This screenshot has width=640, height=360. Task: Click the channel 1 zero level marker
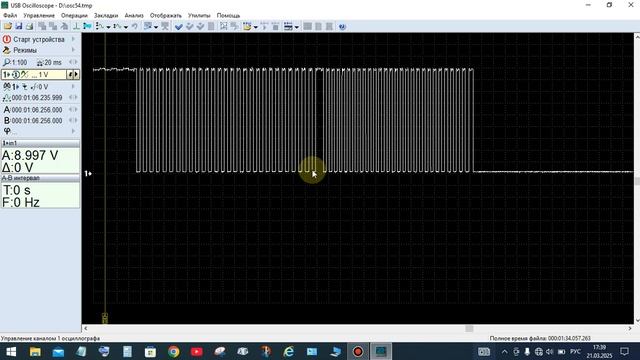click(88, 173)
